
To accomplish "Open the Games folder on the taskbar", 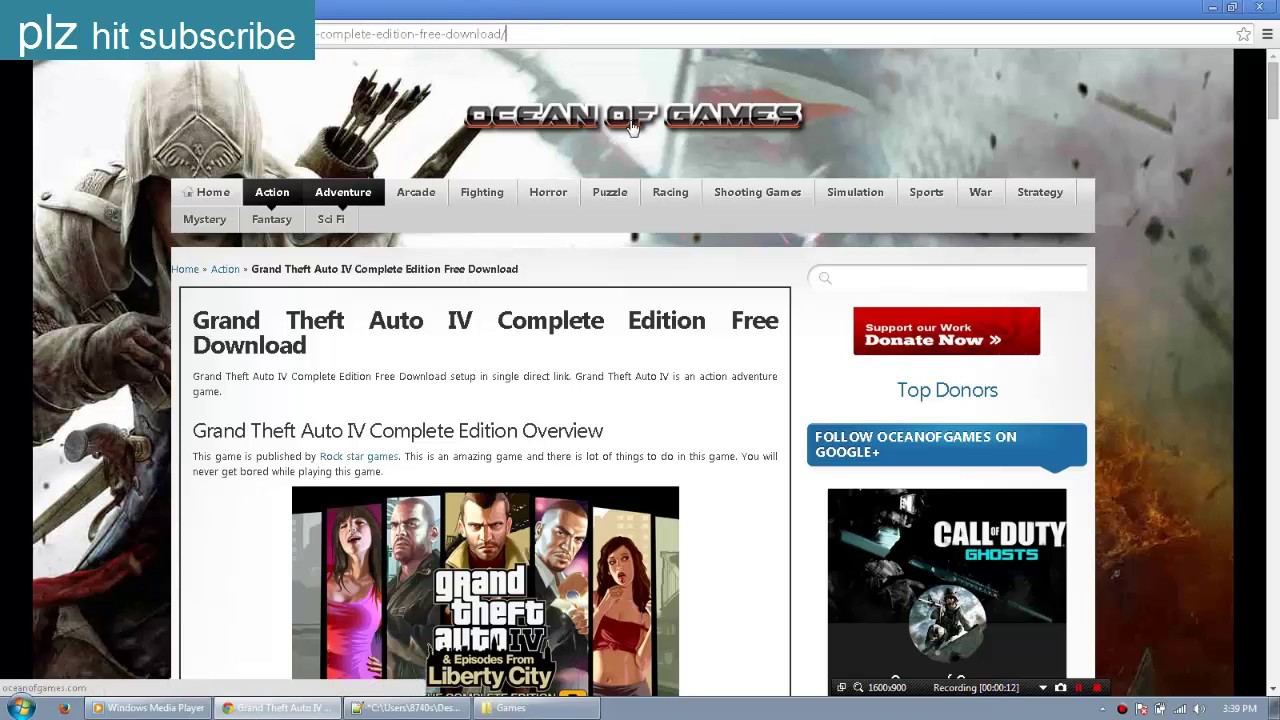I will (x=537, y=708).
